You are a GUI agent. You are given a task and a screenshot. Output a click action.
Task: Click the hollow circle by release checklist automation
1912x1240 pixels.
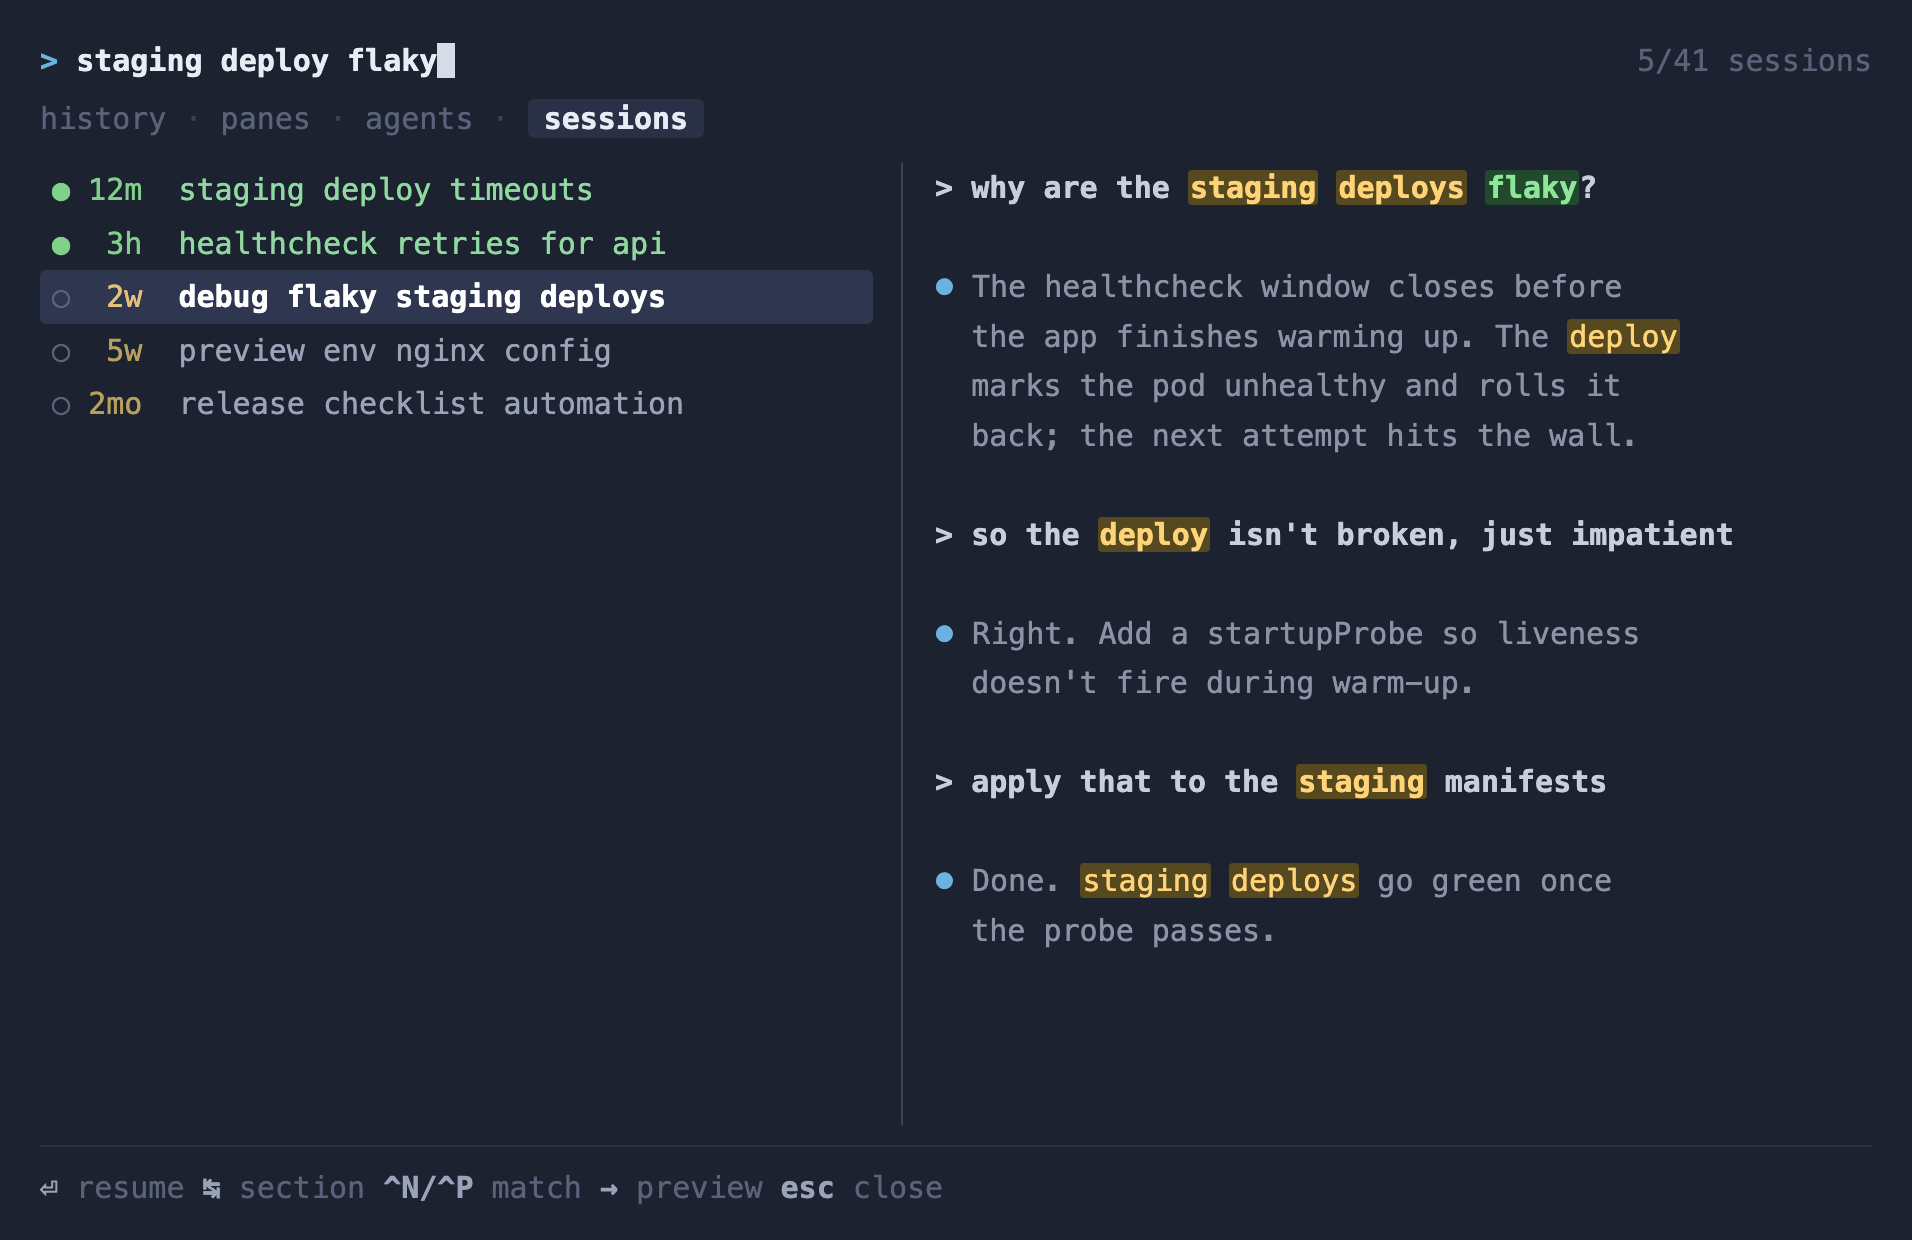[61, 405]
